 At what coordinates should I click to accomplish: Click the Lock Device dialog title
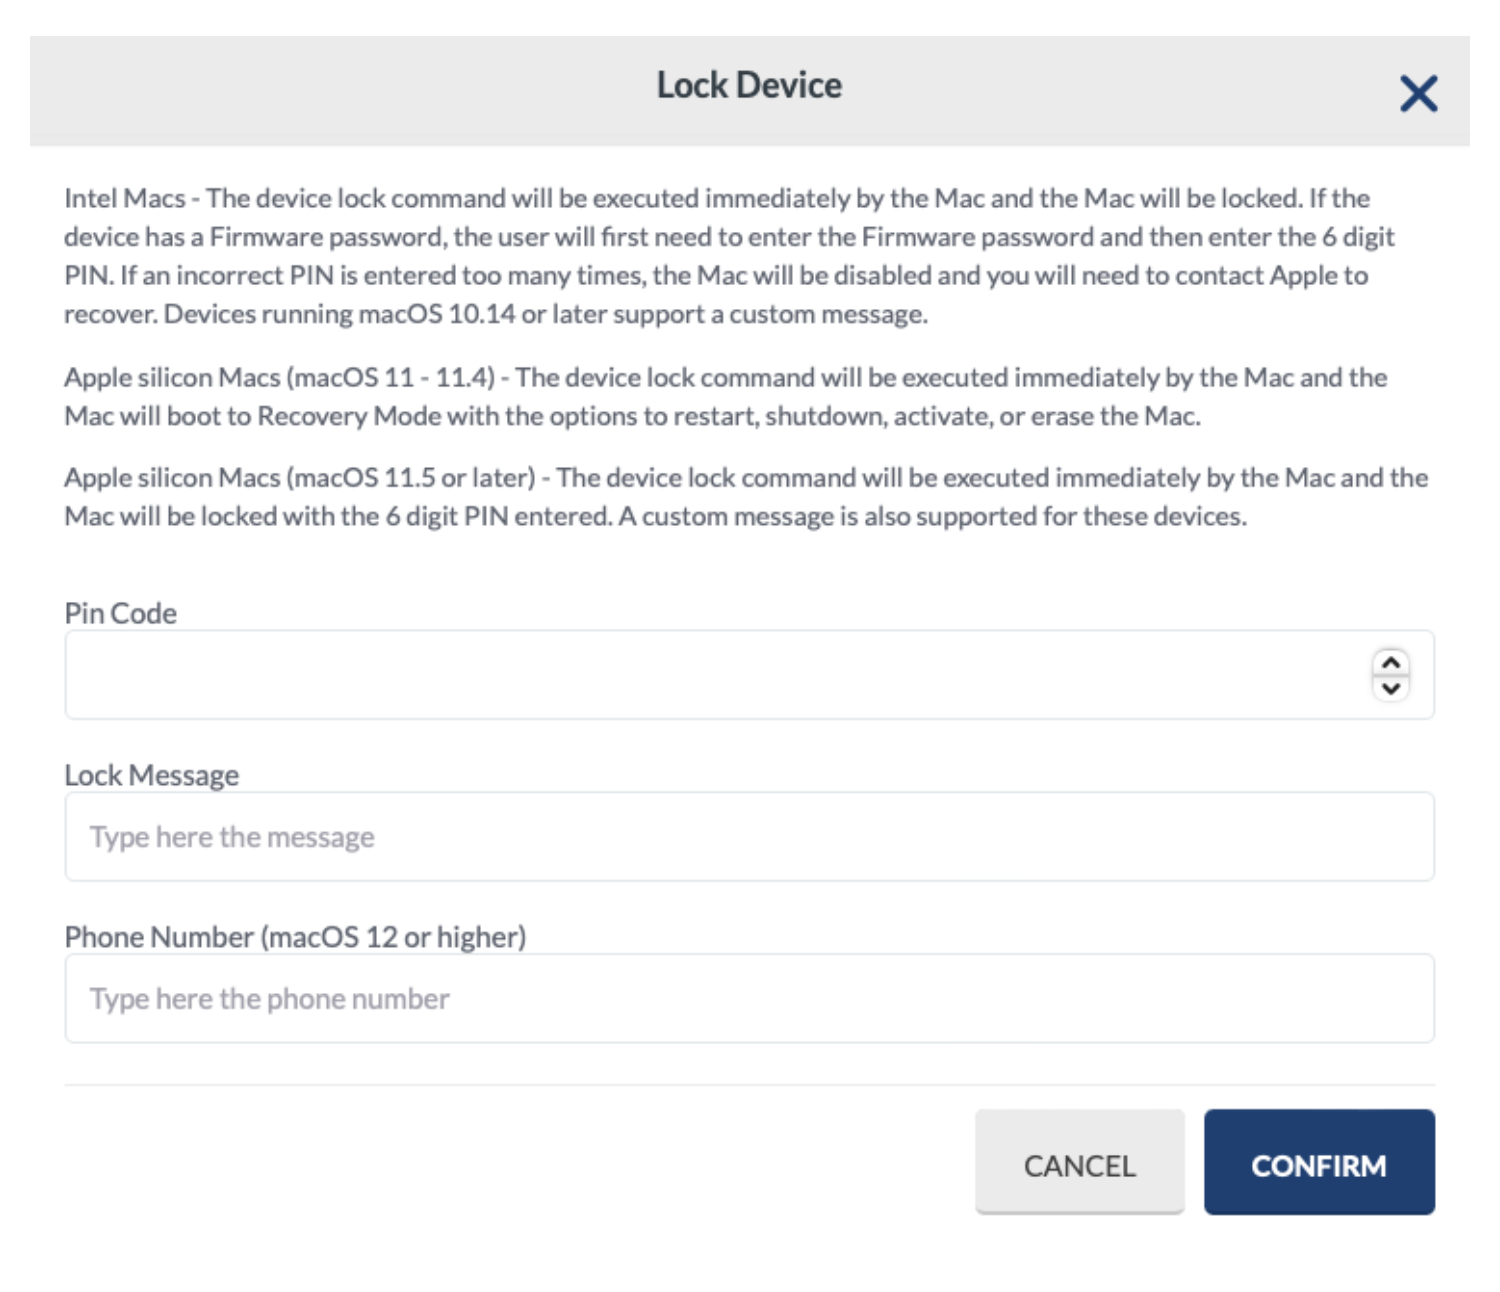click(x=749, y=86)
